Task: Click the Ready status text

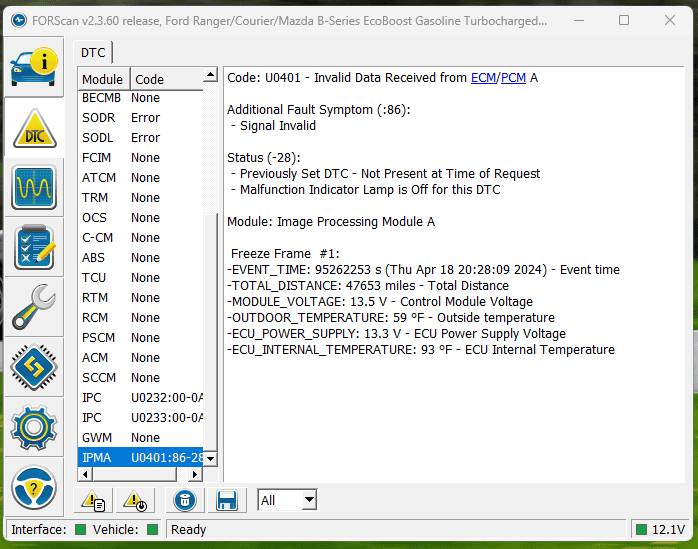Action: point(188,529)
